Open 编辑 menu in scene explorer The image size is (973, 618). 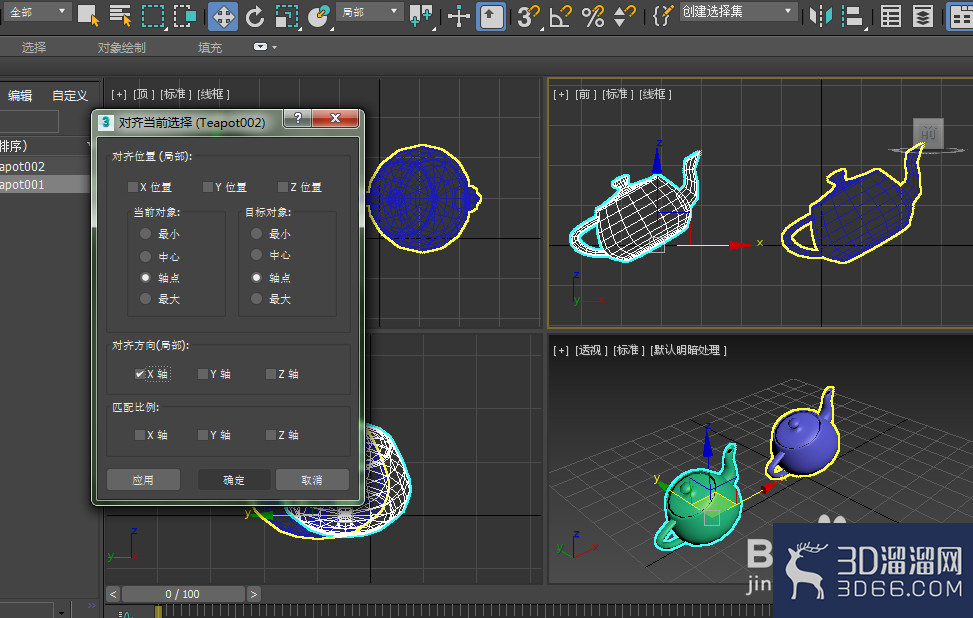click(20, 96)
